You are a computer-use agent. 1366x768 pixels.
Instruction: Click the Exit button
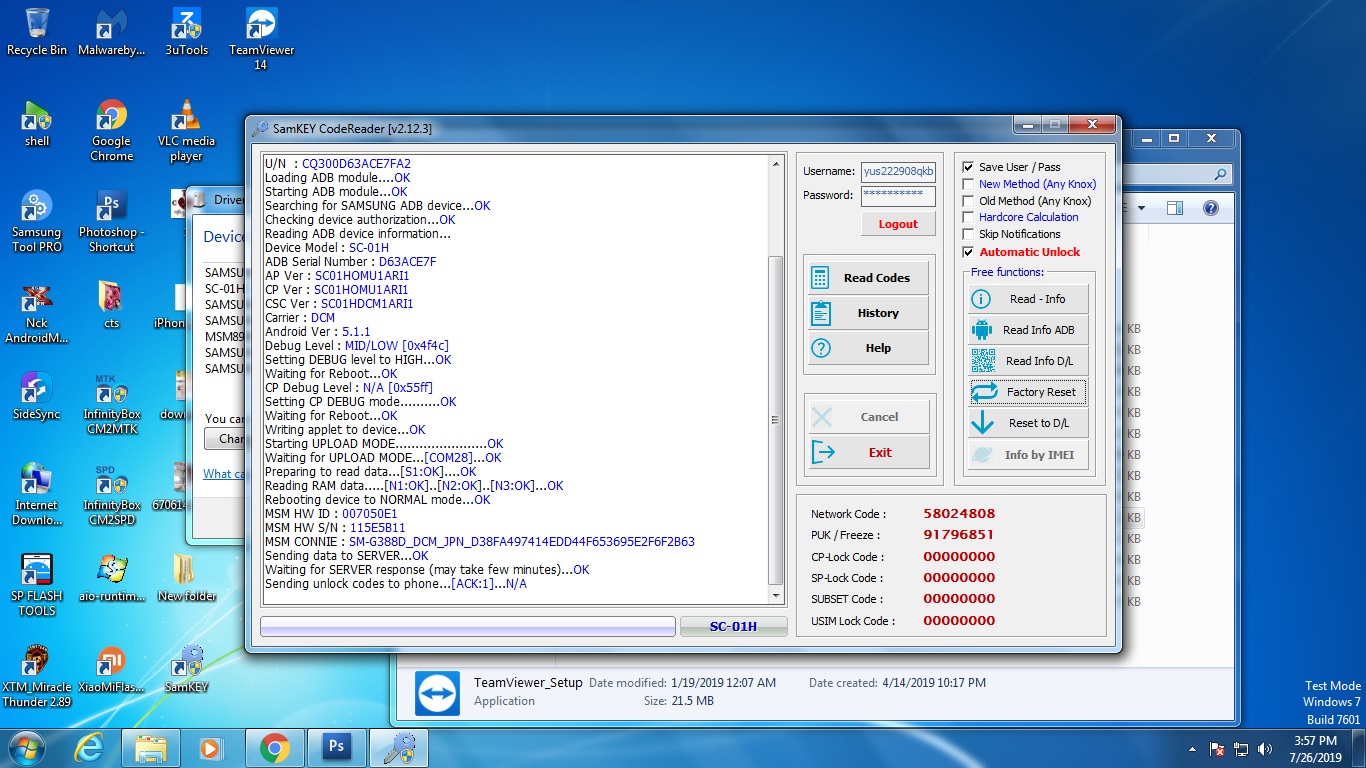868,452
